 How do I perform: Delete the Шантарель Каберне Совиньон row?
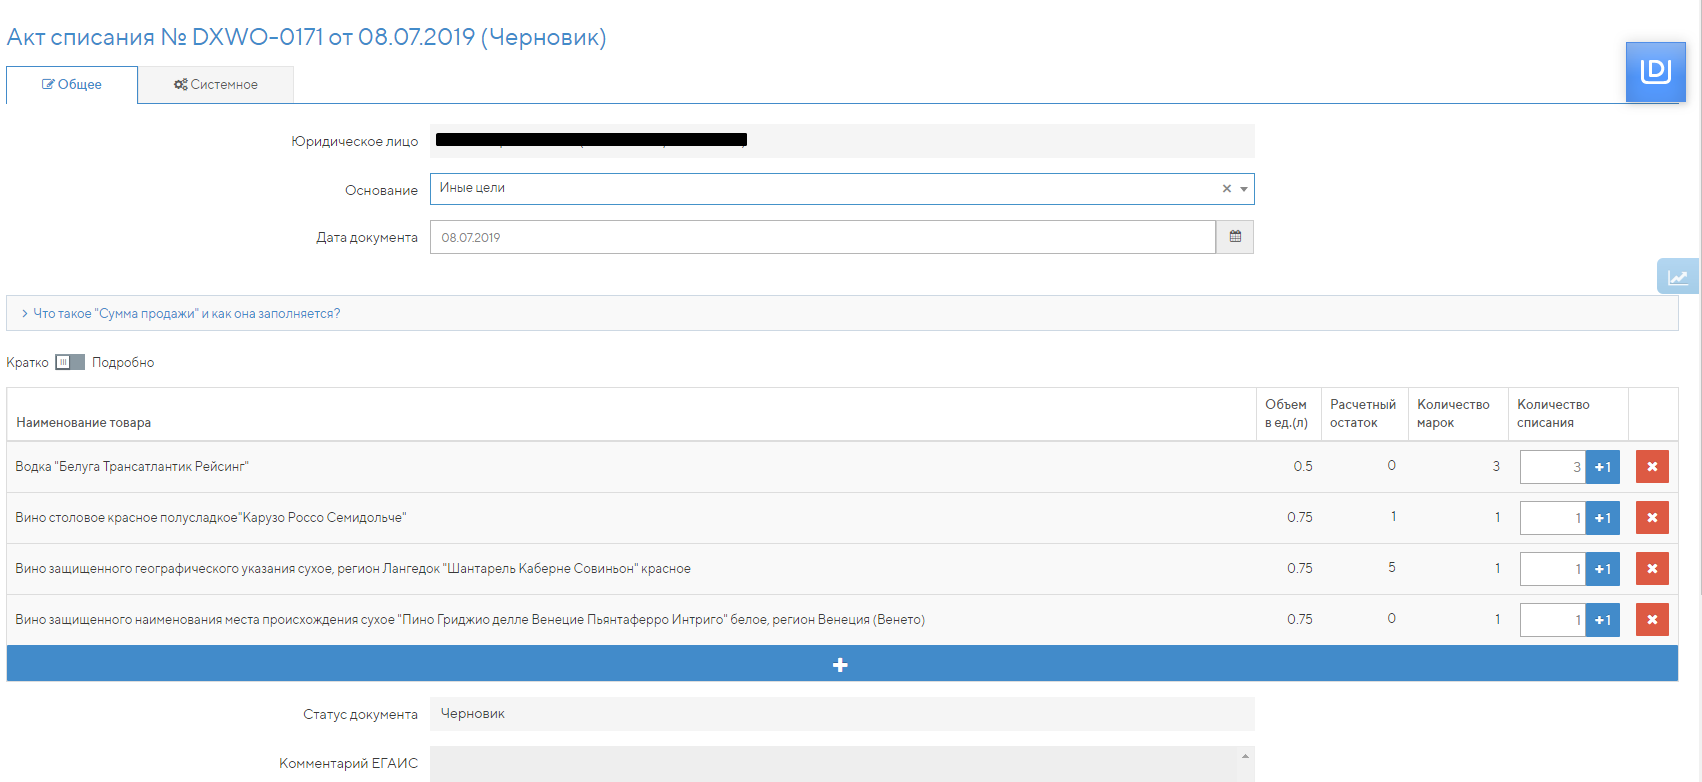pos(1652,569)
